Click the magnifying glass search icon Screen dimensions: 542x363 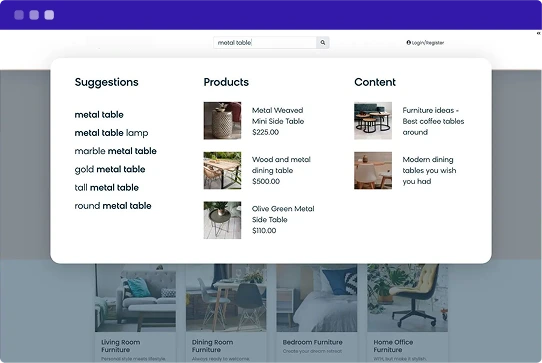tap(323, 43)
